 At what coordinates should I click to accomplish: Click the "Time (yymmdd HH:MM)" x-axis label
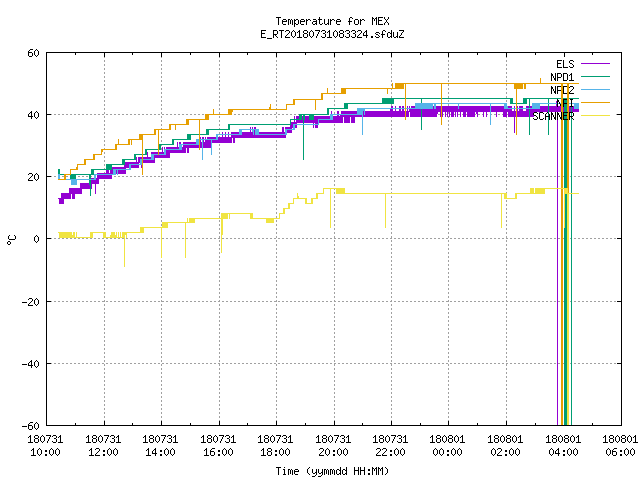(x=332, y=471)
